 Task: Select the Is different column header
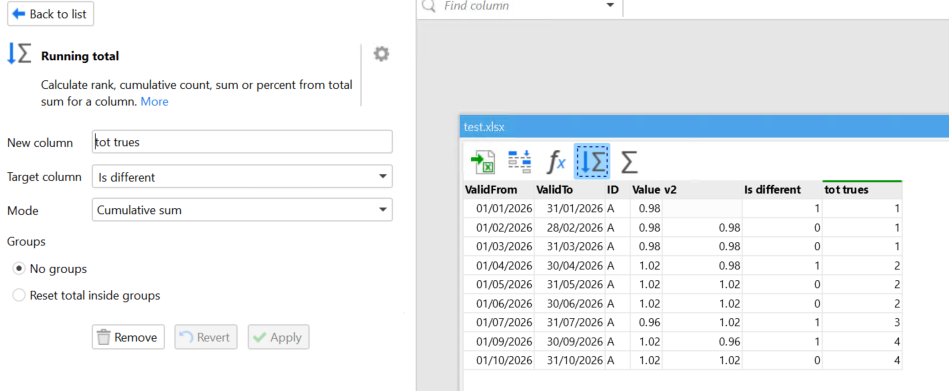click(782, 190)
